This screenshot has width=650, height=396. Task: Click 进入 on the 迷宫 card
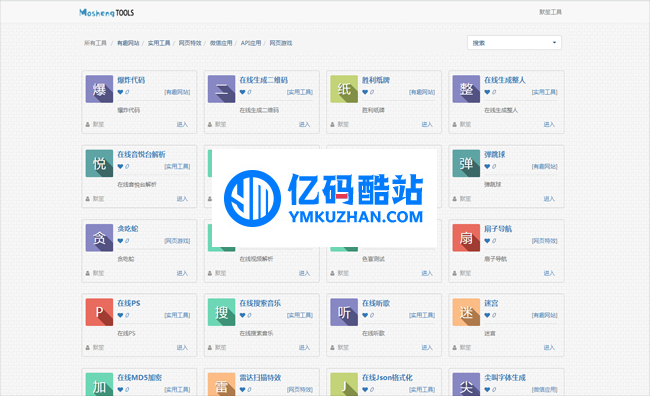pos(549,347)
